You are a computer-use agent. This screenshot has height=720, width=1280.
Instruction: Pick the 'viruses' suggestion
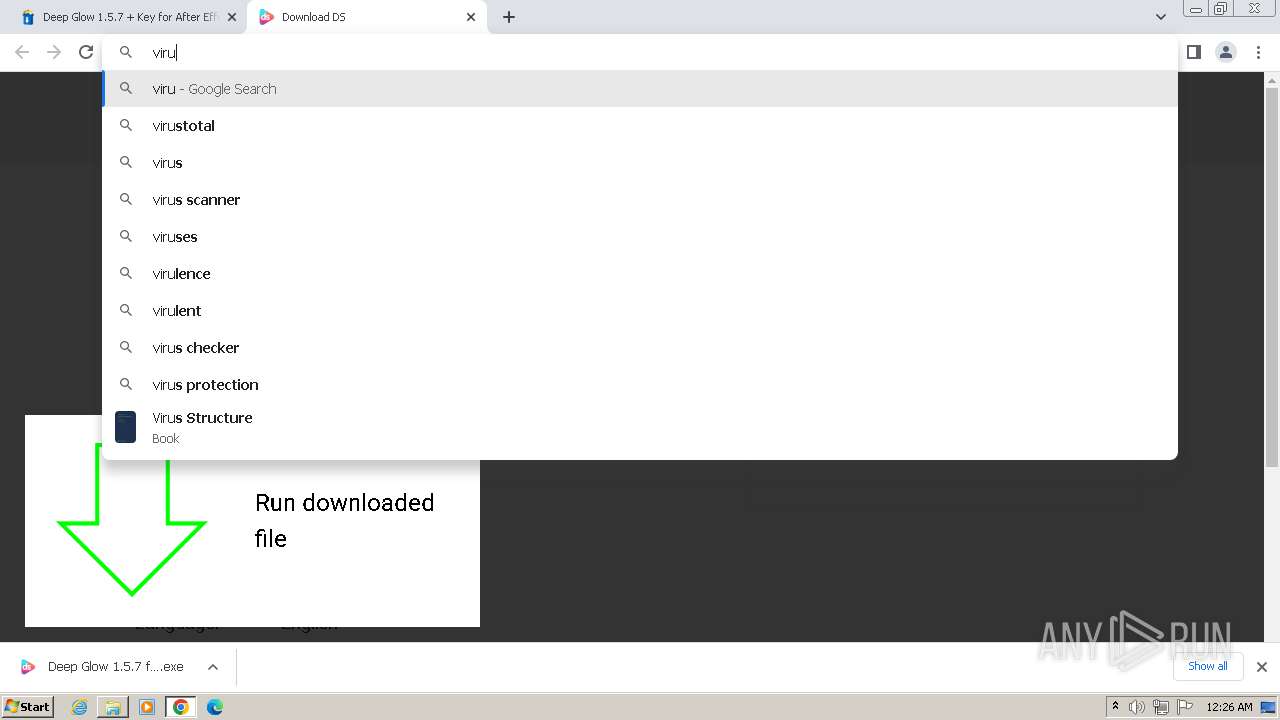click(x=640, y=237)
